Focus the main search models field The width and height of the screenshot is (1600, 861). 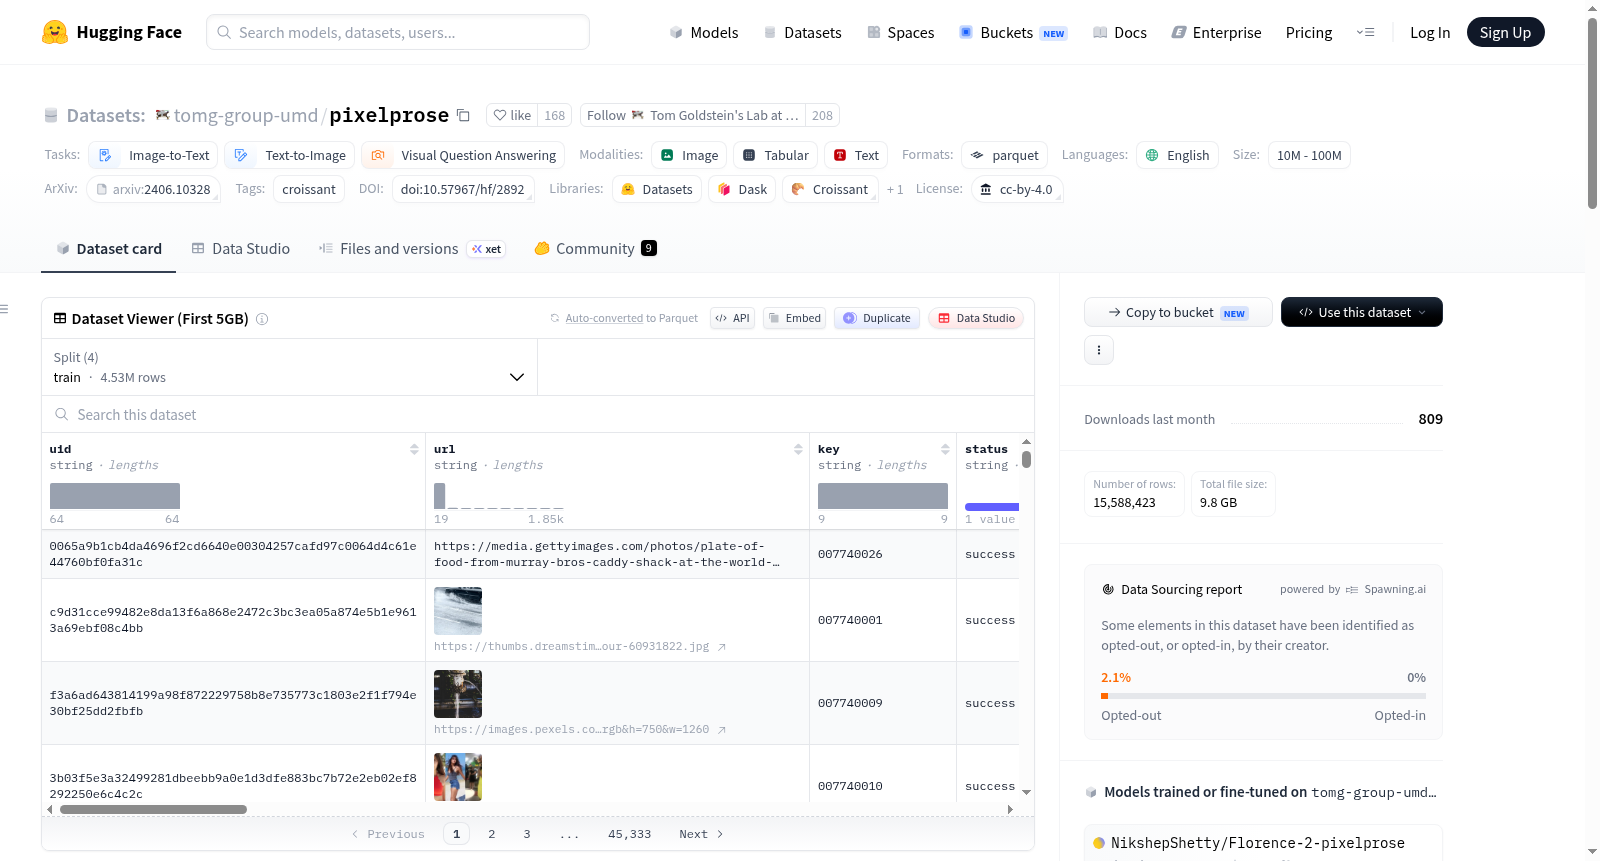(x=398, y=32)
